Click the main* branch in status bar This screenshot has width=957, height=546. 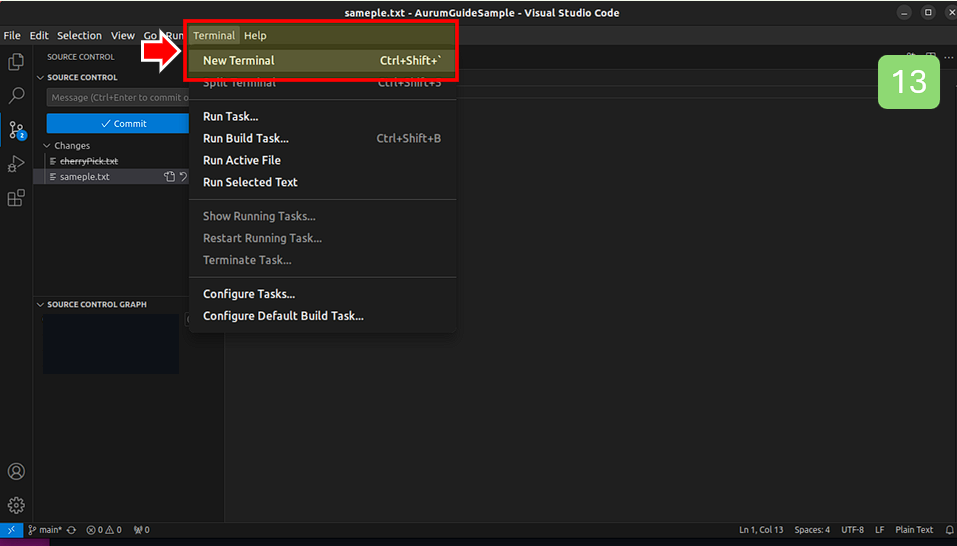coord(45,530)
